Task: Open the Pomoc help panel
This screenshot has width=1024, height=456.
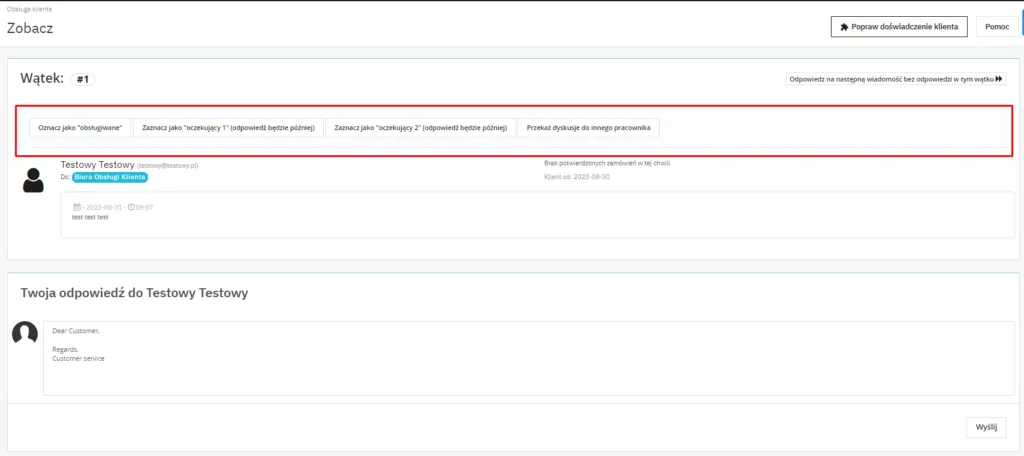Action: (996, 27)
